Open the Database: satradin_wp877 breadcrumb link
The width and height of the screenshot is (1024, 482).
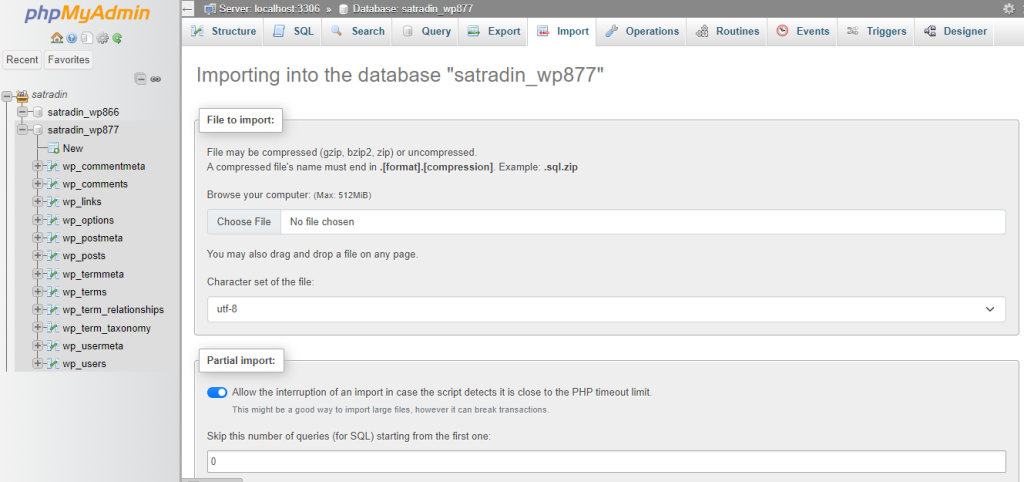(413, 9)
